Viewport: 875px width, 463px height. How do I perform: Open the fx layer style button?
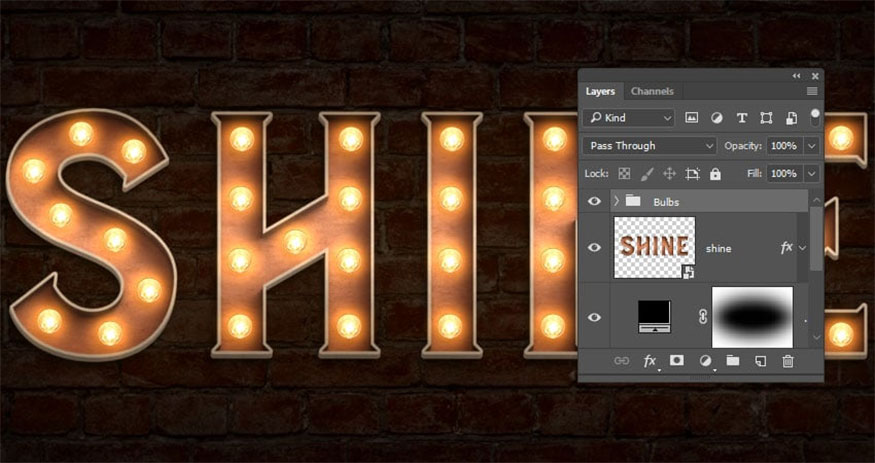pyautogui.click(x=650, y=361)
